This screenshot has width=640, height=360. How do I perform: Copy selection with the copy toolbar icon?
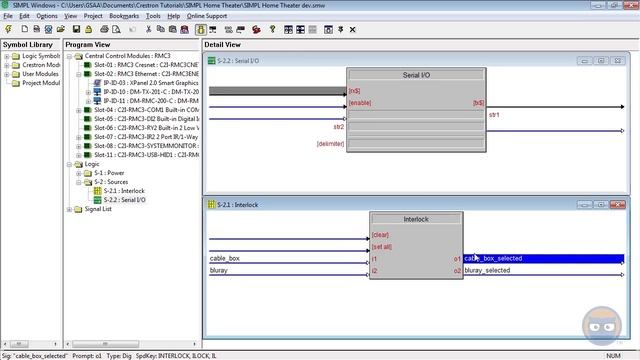pyautogui.click(x=160, y=29)
